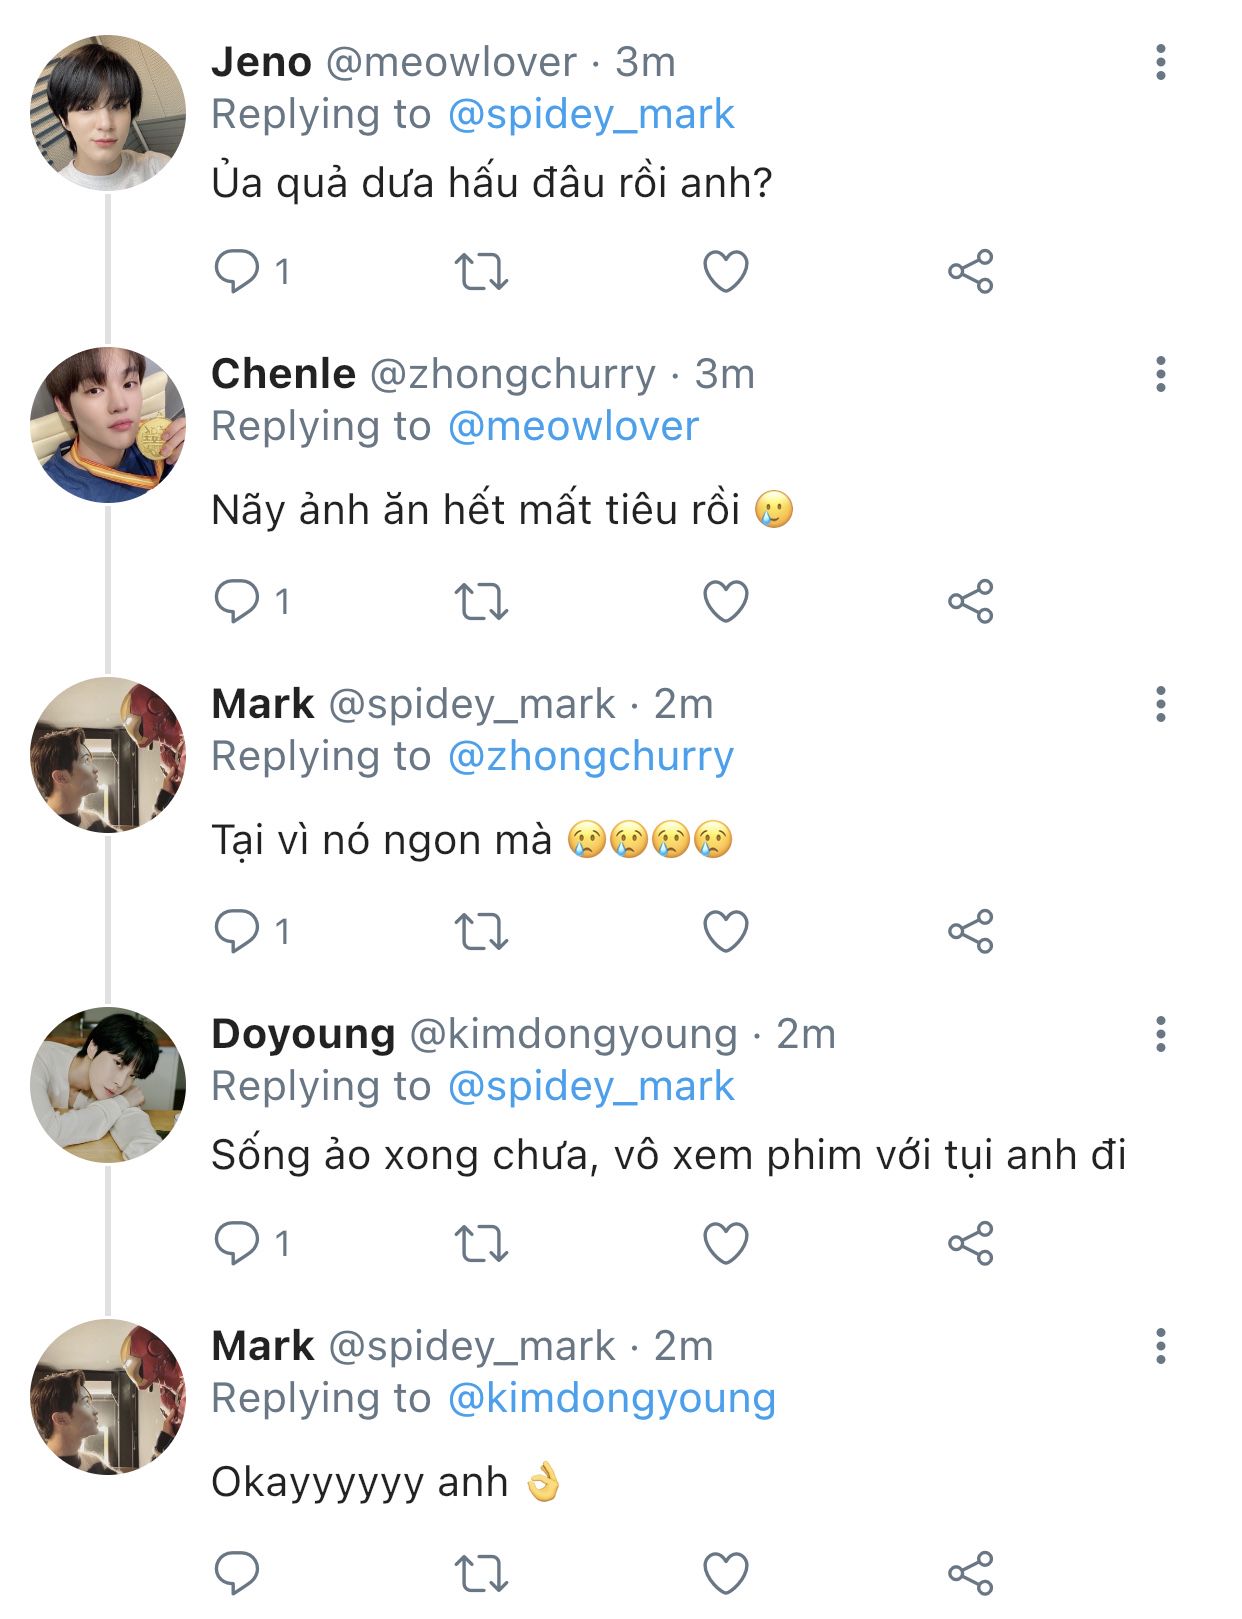Retweet Chenle's reply to @meowlover

click(x=481, y=602)
